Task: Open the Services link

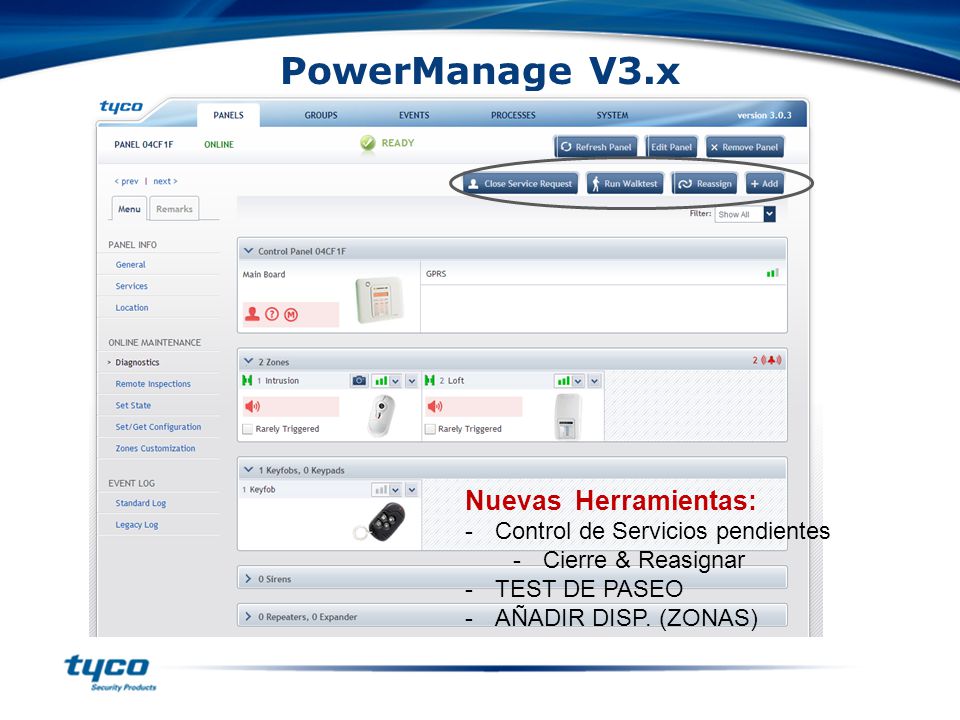Action: pos(132,286)
